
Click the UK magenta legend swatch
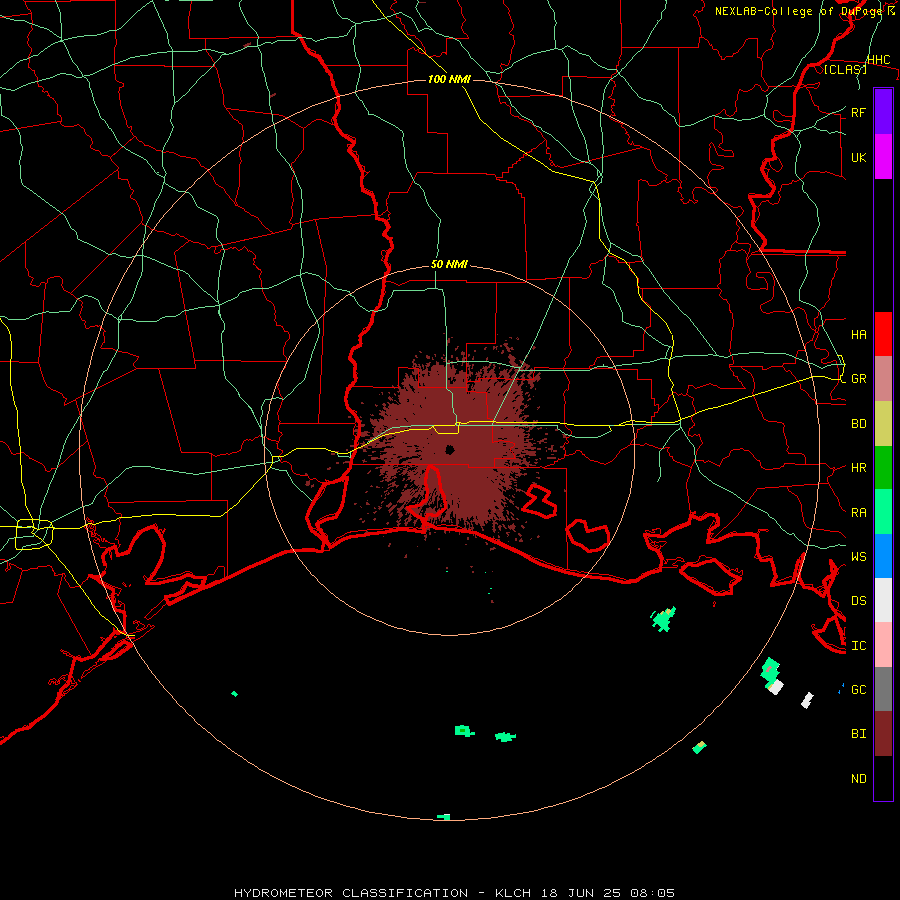click(883, 157)
